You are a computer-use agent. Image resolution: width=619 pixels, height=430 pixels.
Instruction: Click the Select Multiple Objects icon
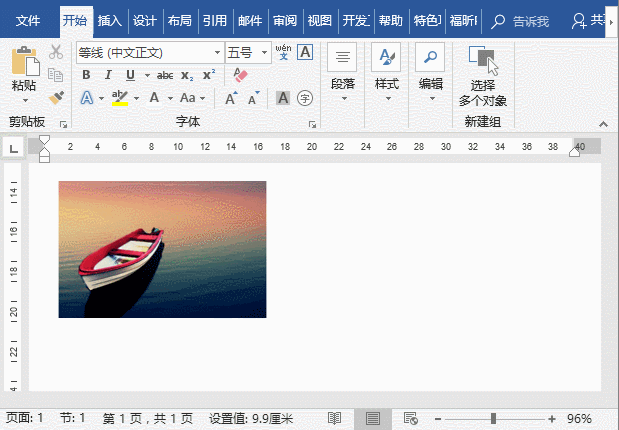coord(483,61)
